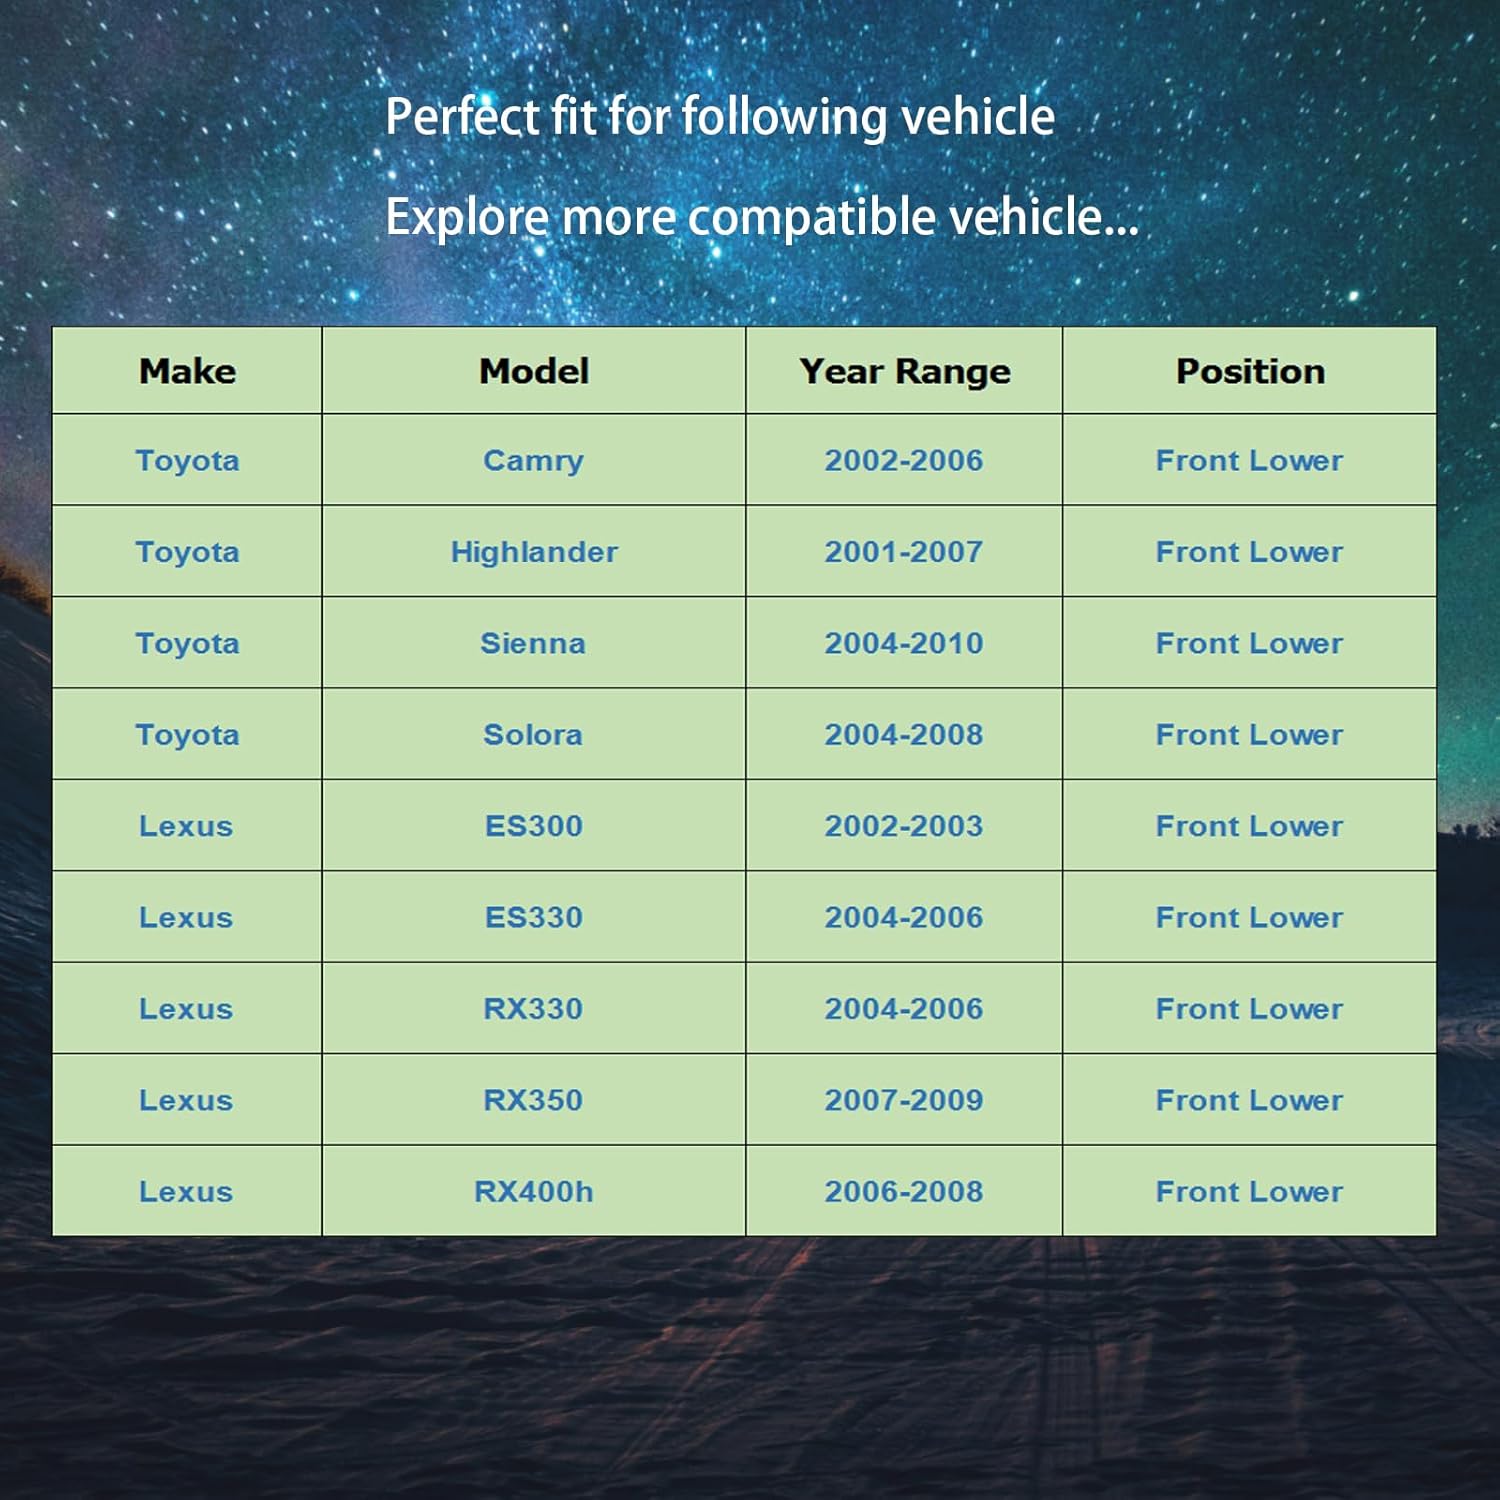Screen dimensions: 1500x1500
Task: Select the RX400h model cell
Action: (534, 1192)
